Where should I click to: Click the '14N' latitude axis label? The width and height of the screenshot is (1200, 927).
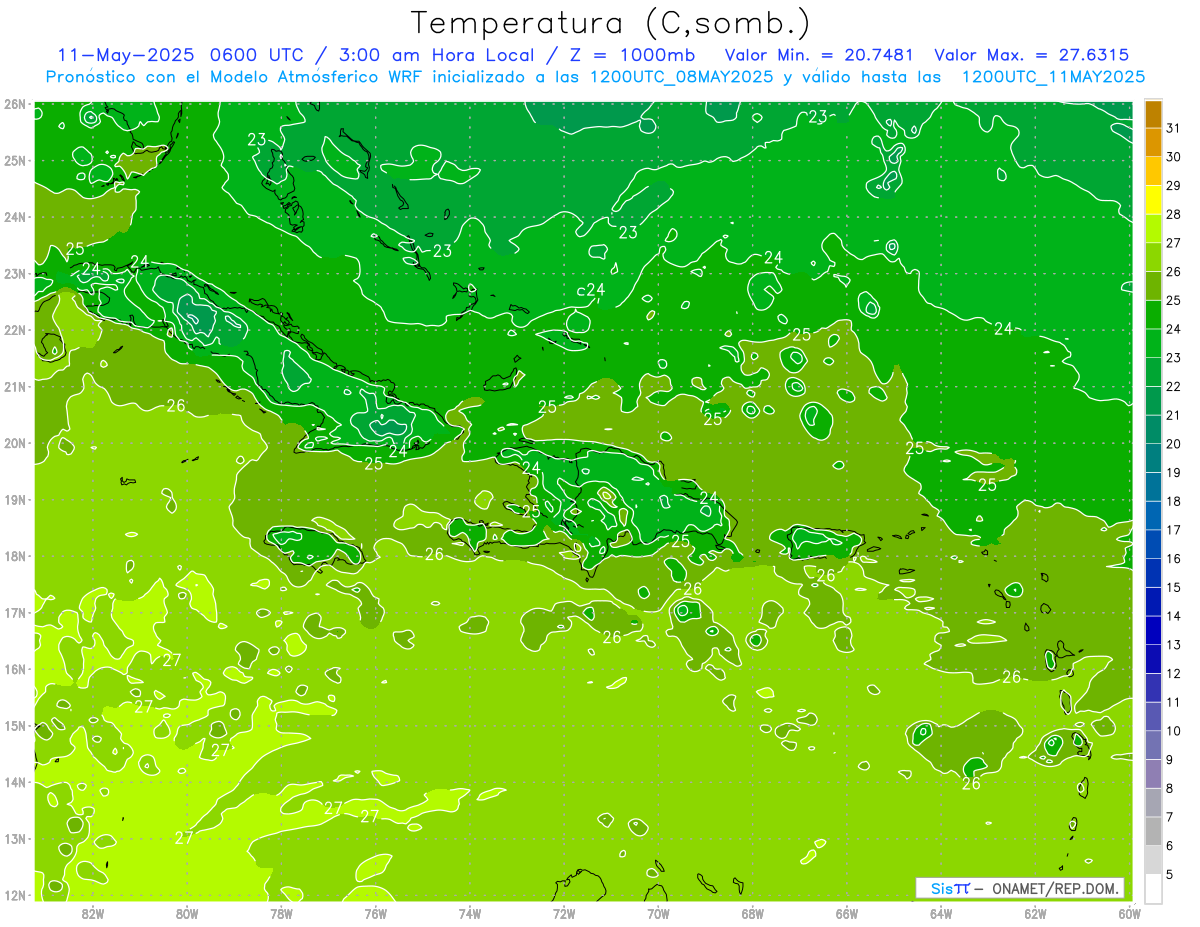(x=15, y=782)
